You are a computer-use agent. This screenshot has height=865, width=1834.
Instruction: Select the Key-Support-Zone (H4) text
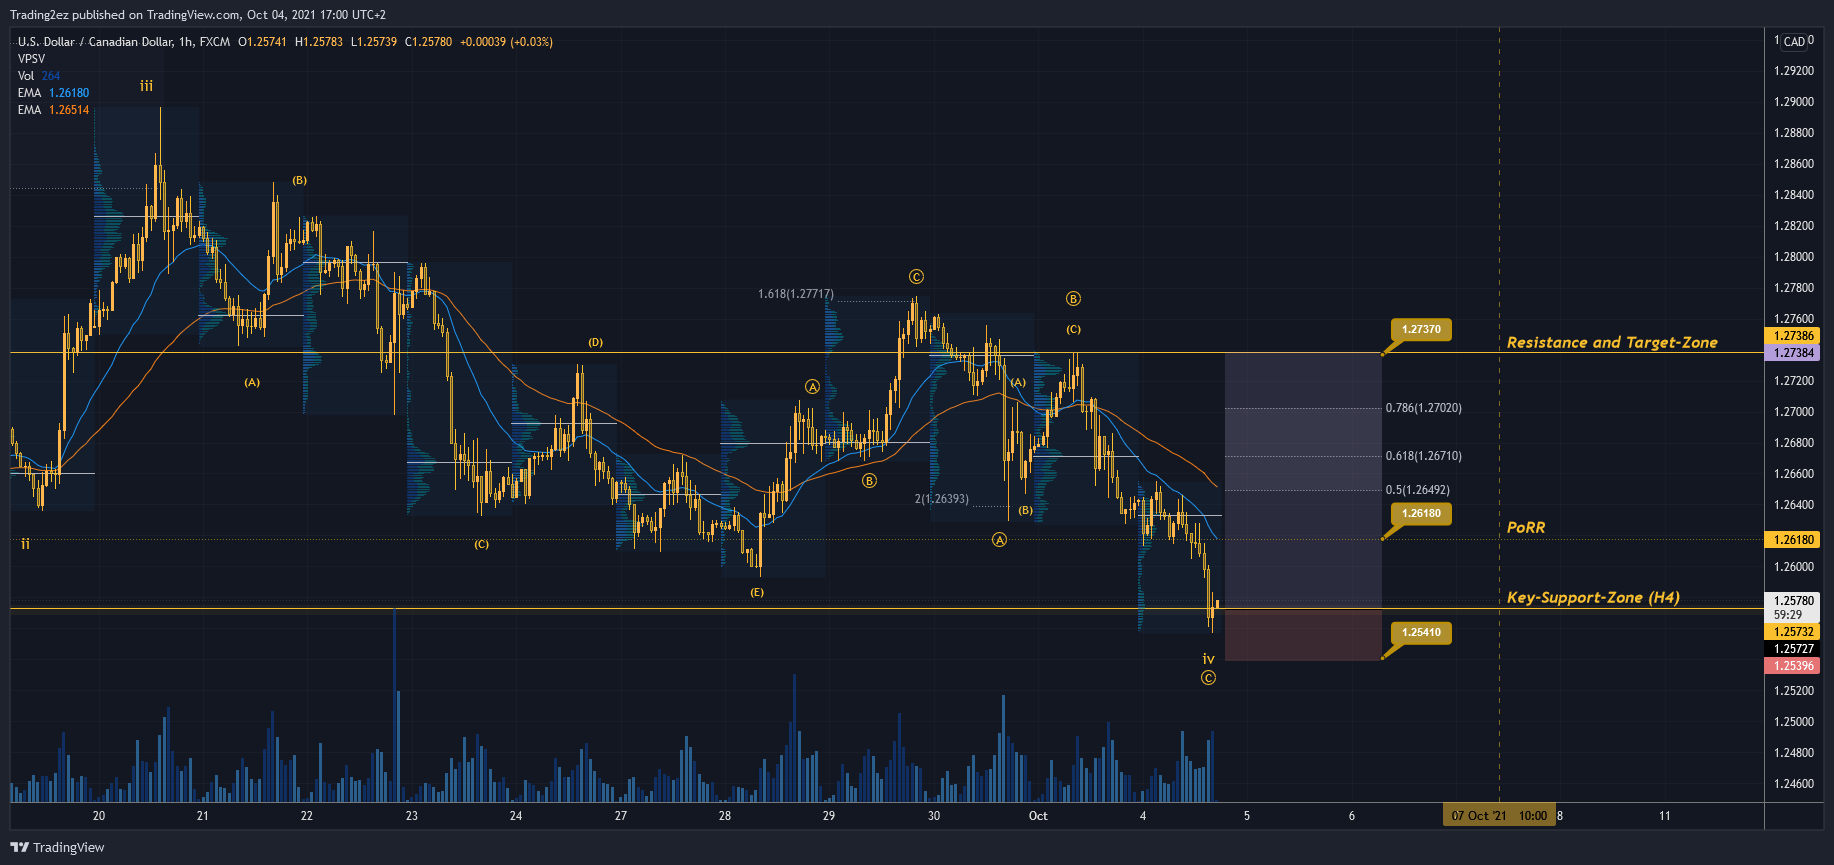(x=1593, y=597)
